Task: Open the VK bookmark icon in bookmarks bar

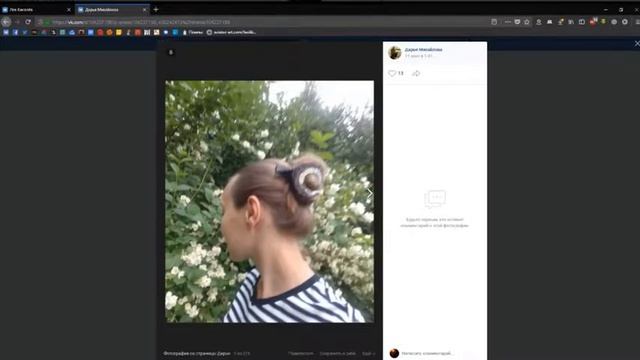Action: pyautogui.click(x=6, y=32)
